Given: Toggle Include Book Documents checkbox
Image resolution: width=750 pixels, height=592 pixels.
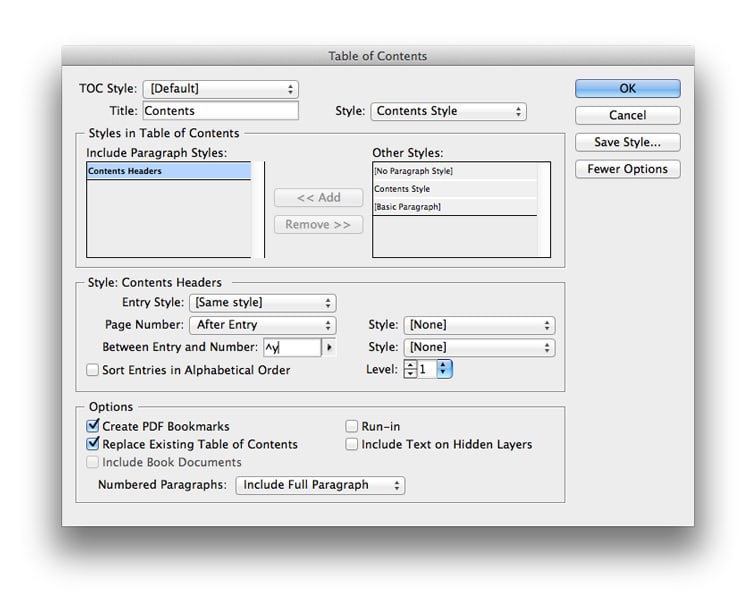Looking at the screenshot, I should 92,462.
